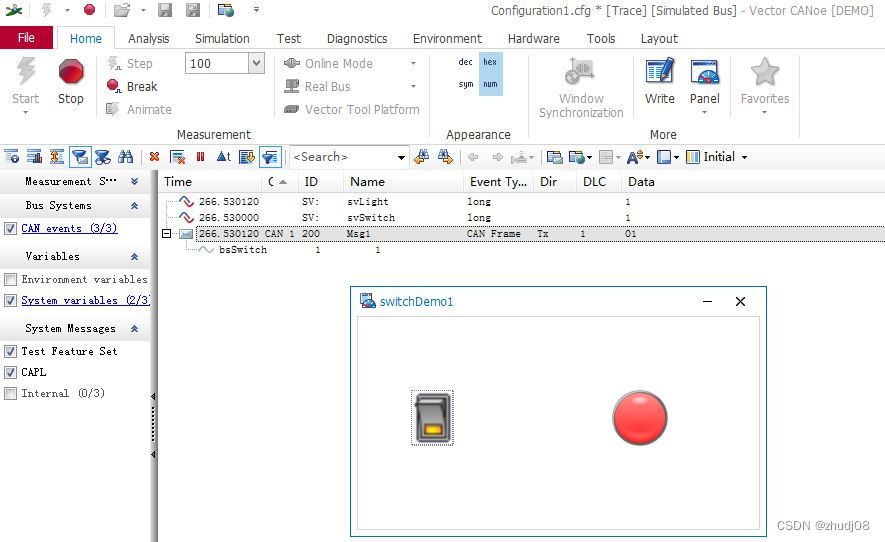Open the Panel icon in ribbon
The image size is (885, 542).
[705, 72]
